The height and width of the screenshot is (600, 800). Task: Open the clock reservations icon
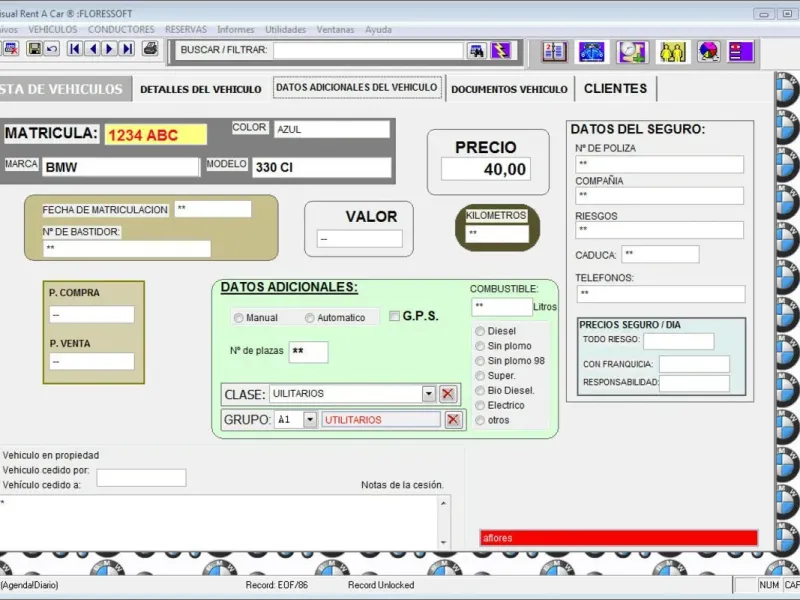pos(632,52)
